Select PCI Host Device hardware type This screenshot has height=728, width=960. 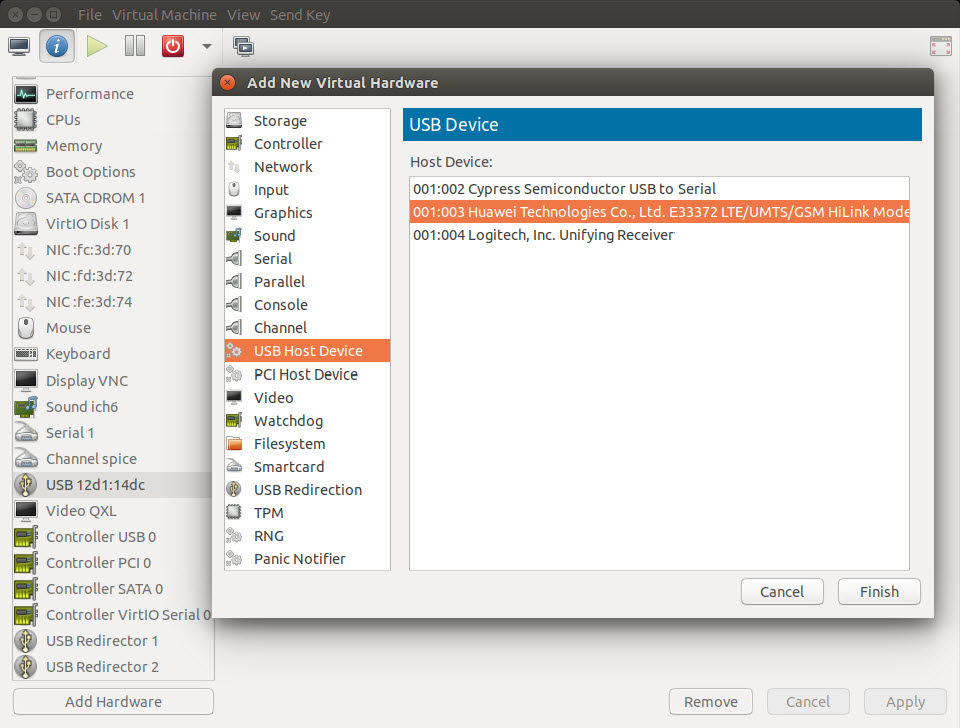click(305, 374)
